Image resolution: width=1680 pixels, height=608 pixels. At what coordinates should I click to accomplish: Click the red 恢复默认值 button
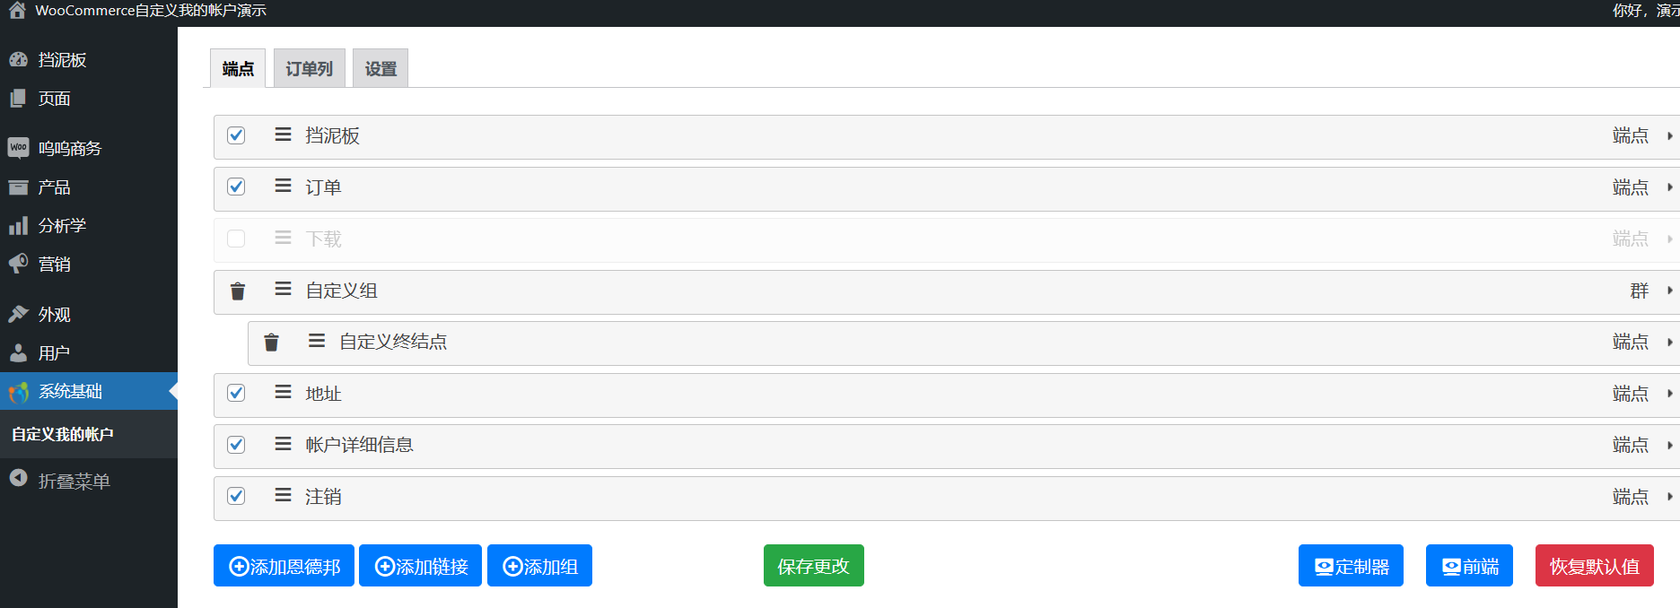(x=1595, y=566)
